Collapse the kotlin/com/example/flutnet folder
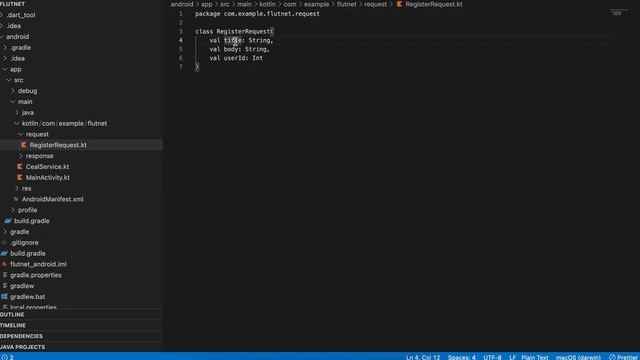 64,123
